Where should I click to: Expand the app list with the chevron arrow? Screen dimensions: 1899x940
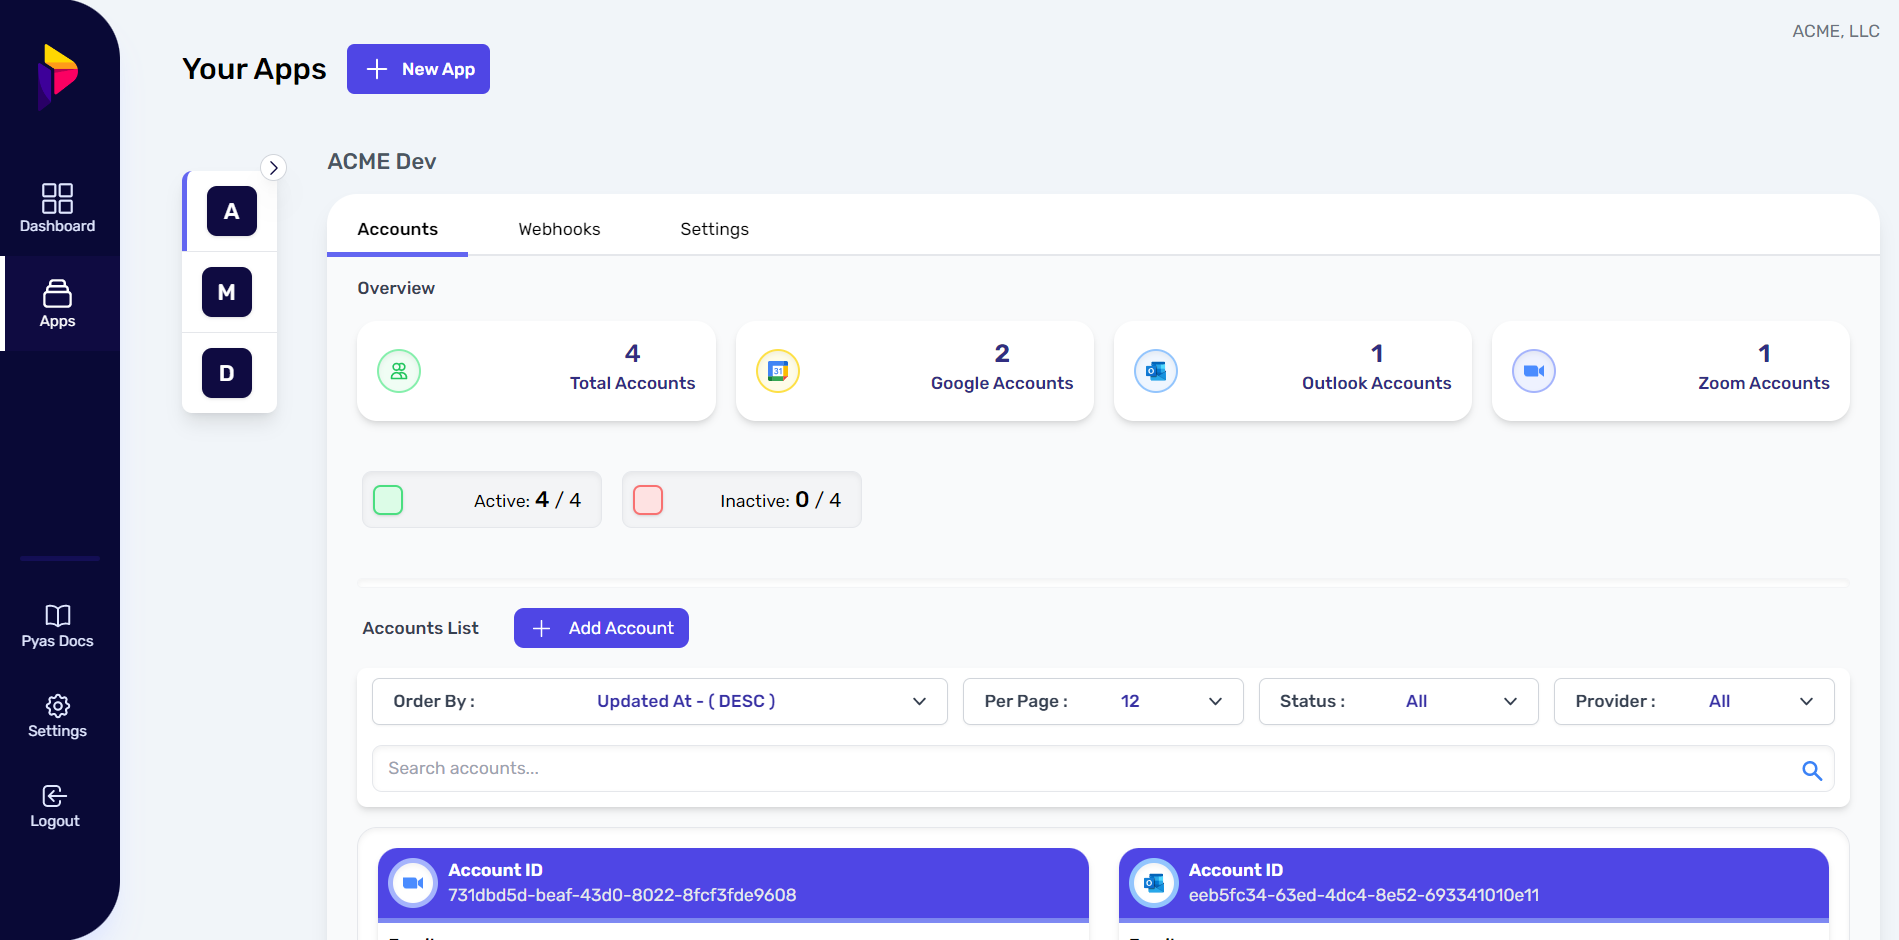click(274, 167)
